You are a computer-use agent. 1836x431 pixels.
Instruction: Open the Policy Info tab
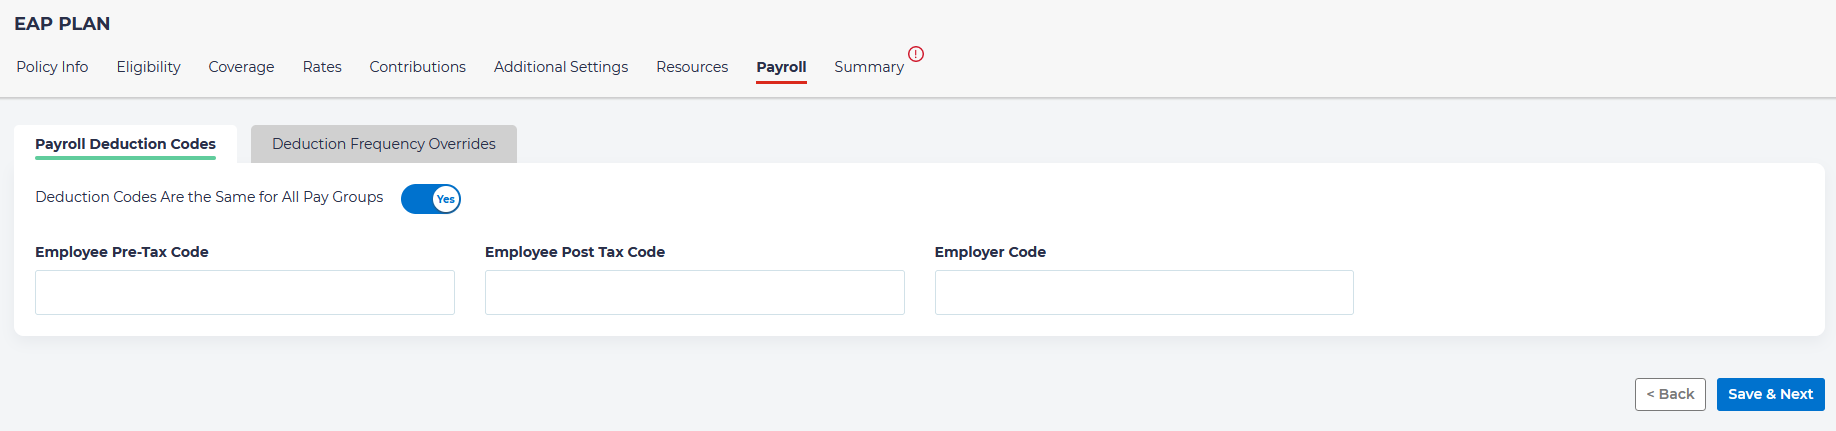click(52, 67)
